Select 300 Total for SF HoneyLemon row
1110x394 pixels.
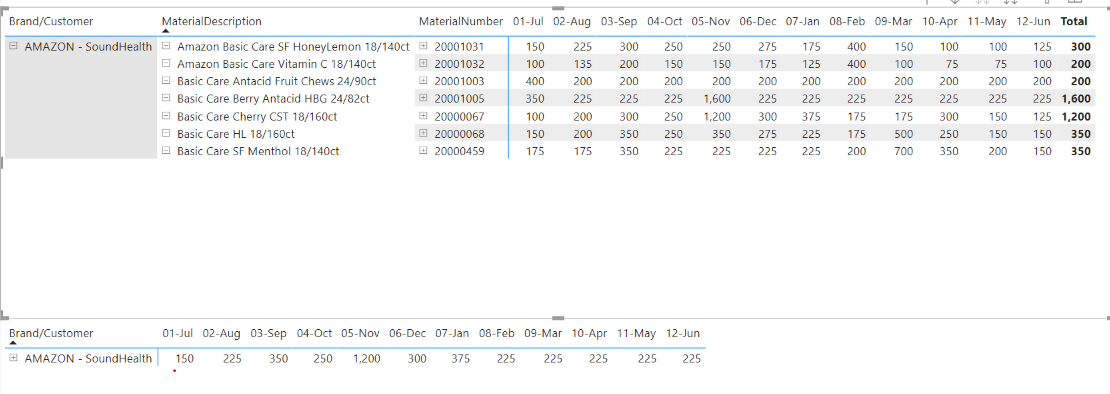tap(1080, 47)
